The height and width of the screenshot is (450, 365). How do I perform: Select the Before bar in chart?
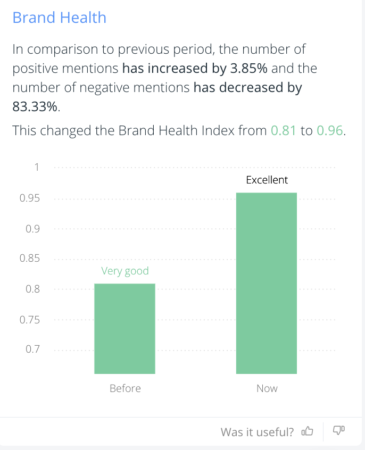pyautogui.click(x=125, y=329)
